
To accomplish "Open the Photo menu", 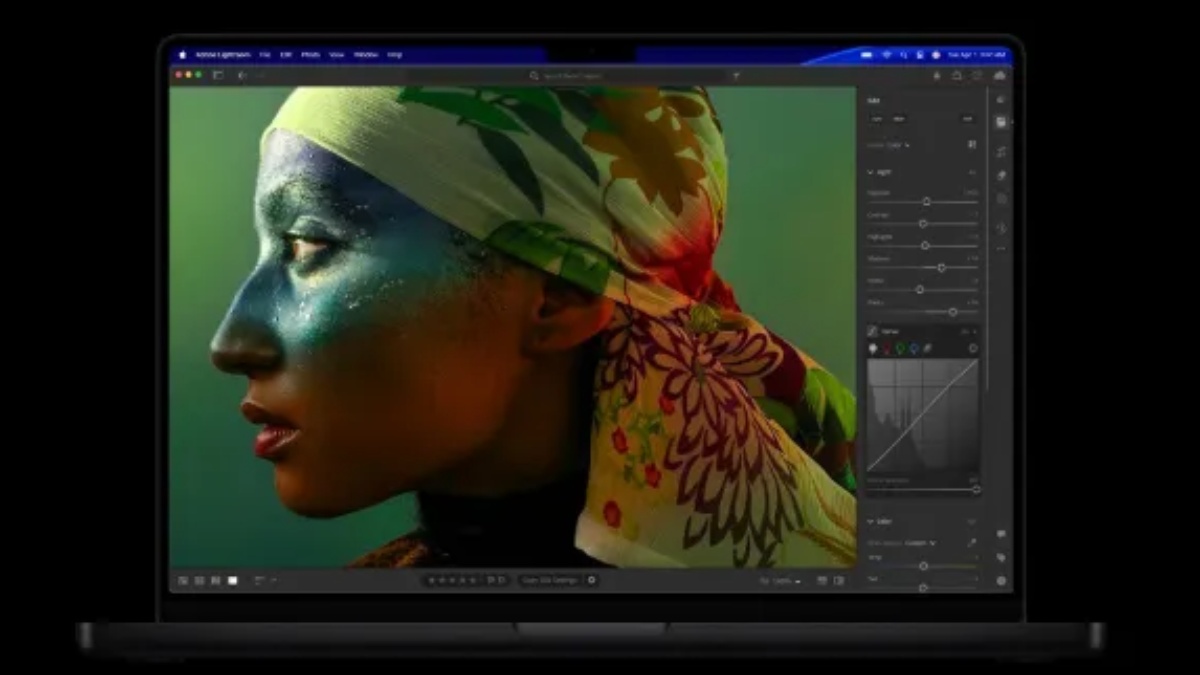I will (x=311, y=55).
